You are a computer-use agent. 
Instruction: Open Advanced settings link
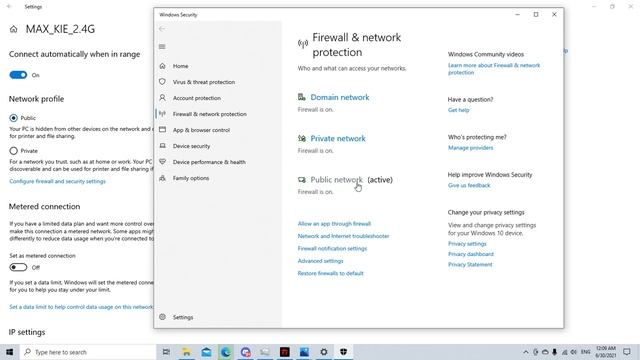320,261
